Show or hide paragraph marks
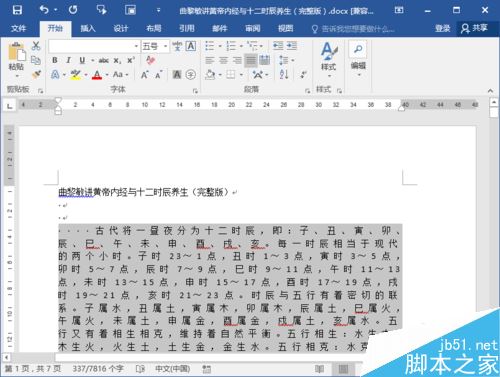This screenshot has width=500, height=377. (303, 74)
